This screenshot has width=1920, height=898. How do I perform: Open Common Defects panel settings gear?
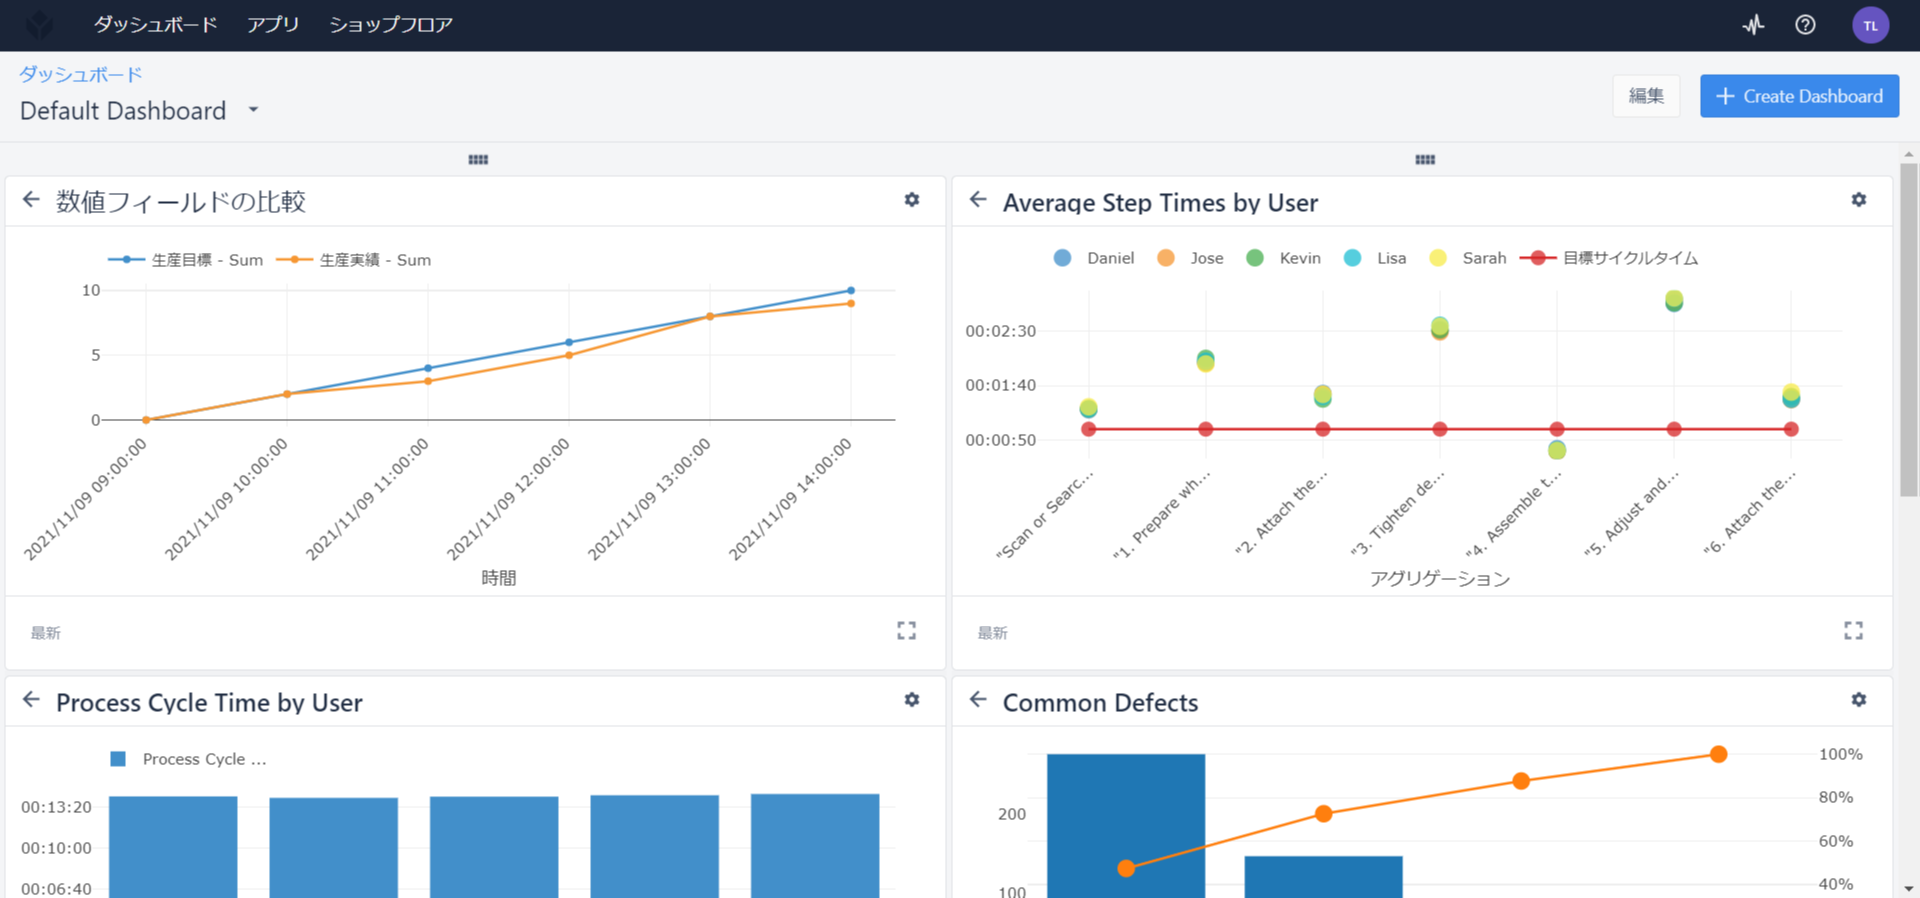(x=1859, y=700)
